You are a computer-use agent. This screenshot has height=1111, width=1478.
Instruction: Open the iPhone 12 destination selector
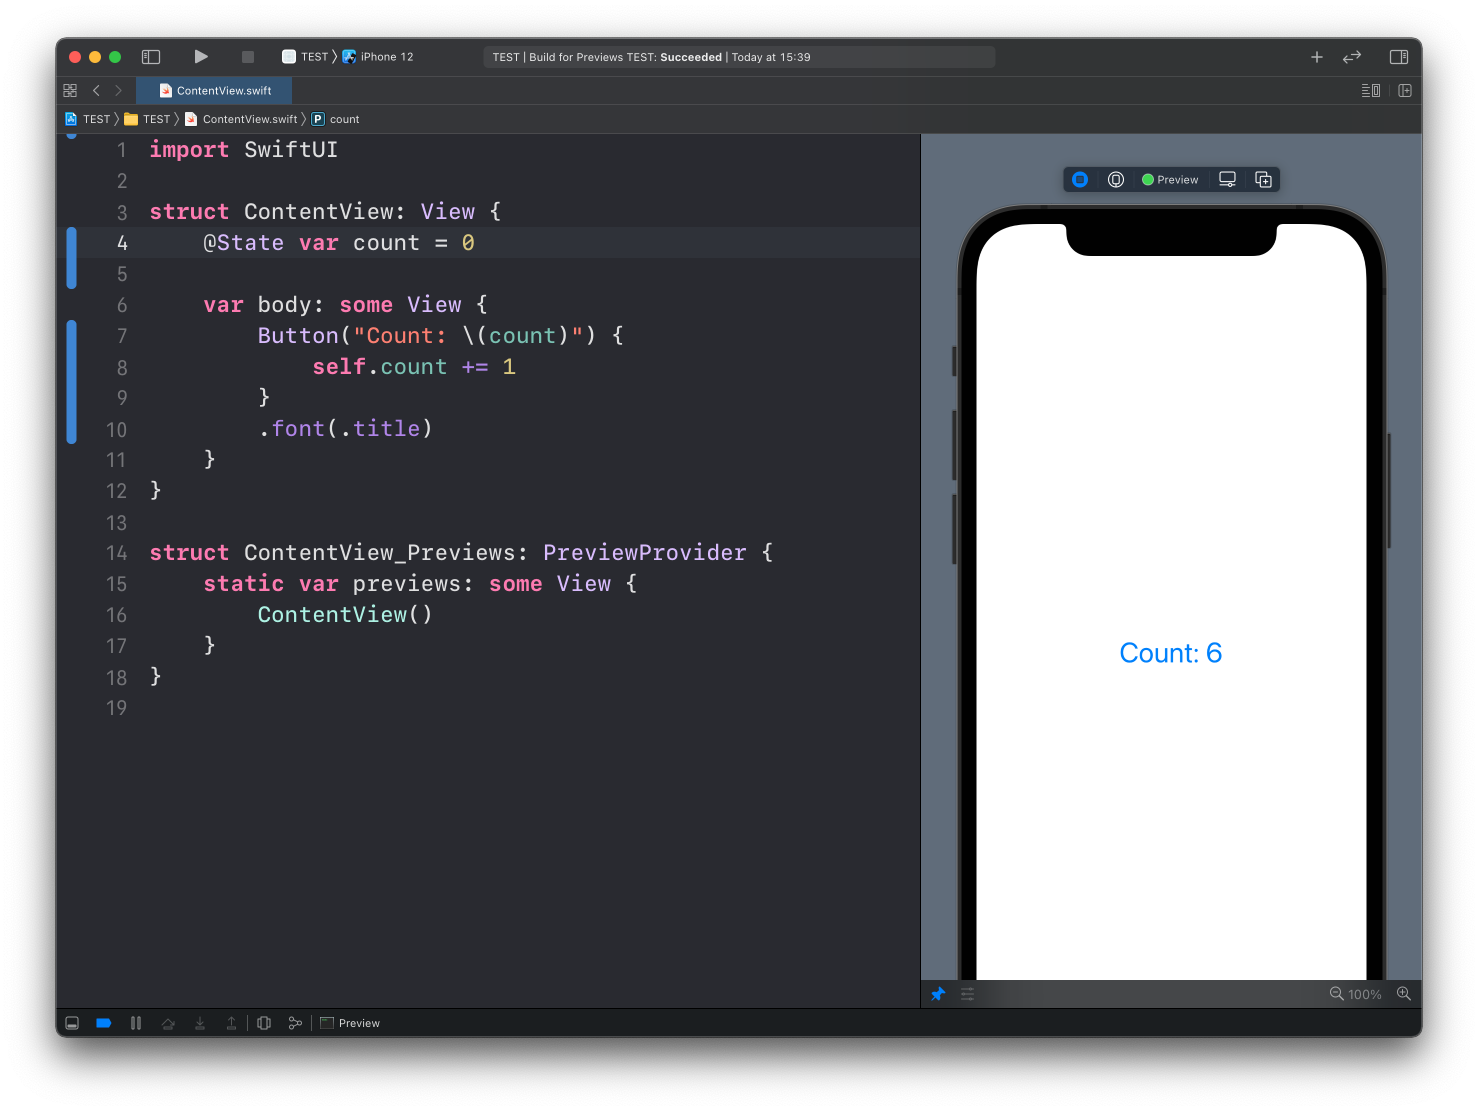coord(386,57)
